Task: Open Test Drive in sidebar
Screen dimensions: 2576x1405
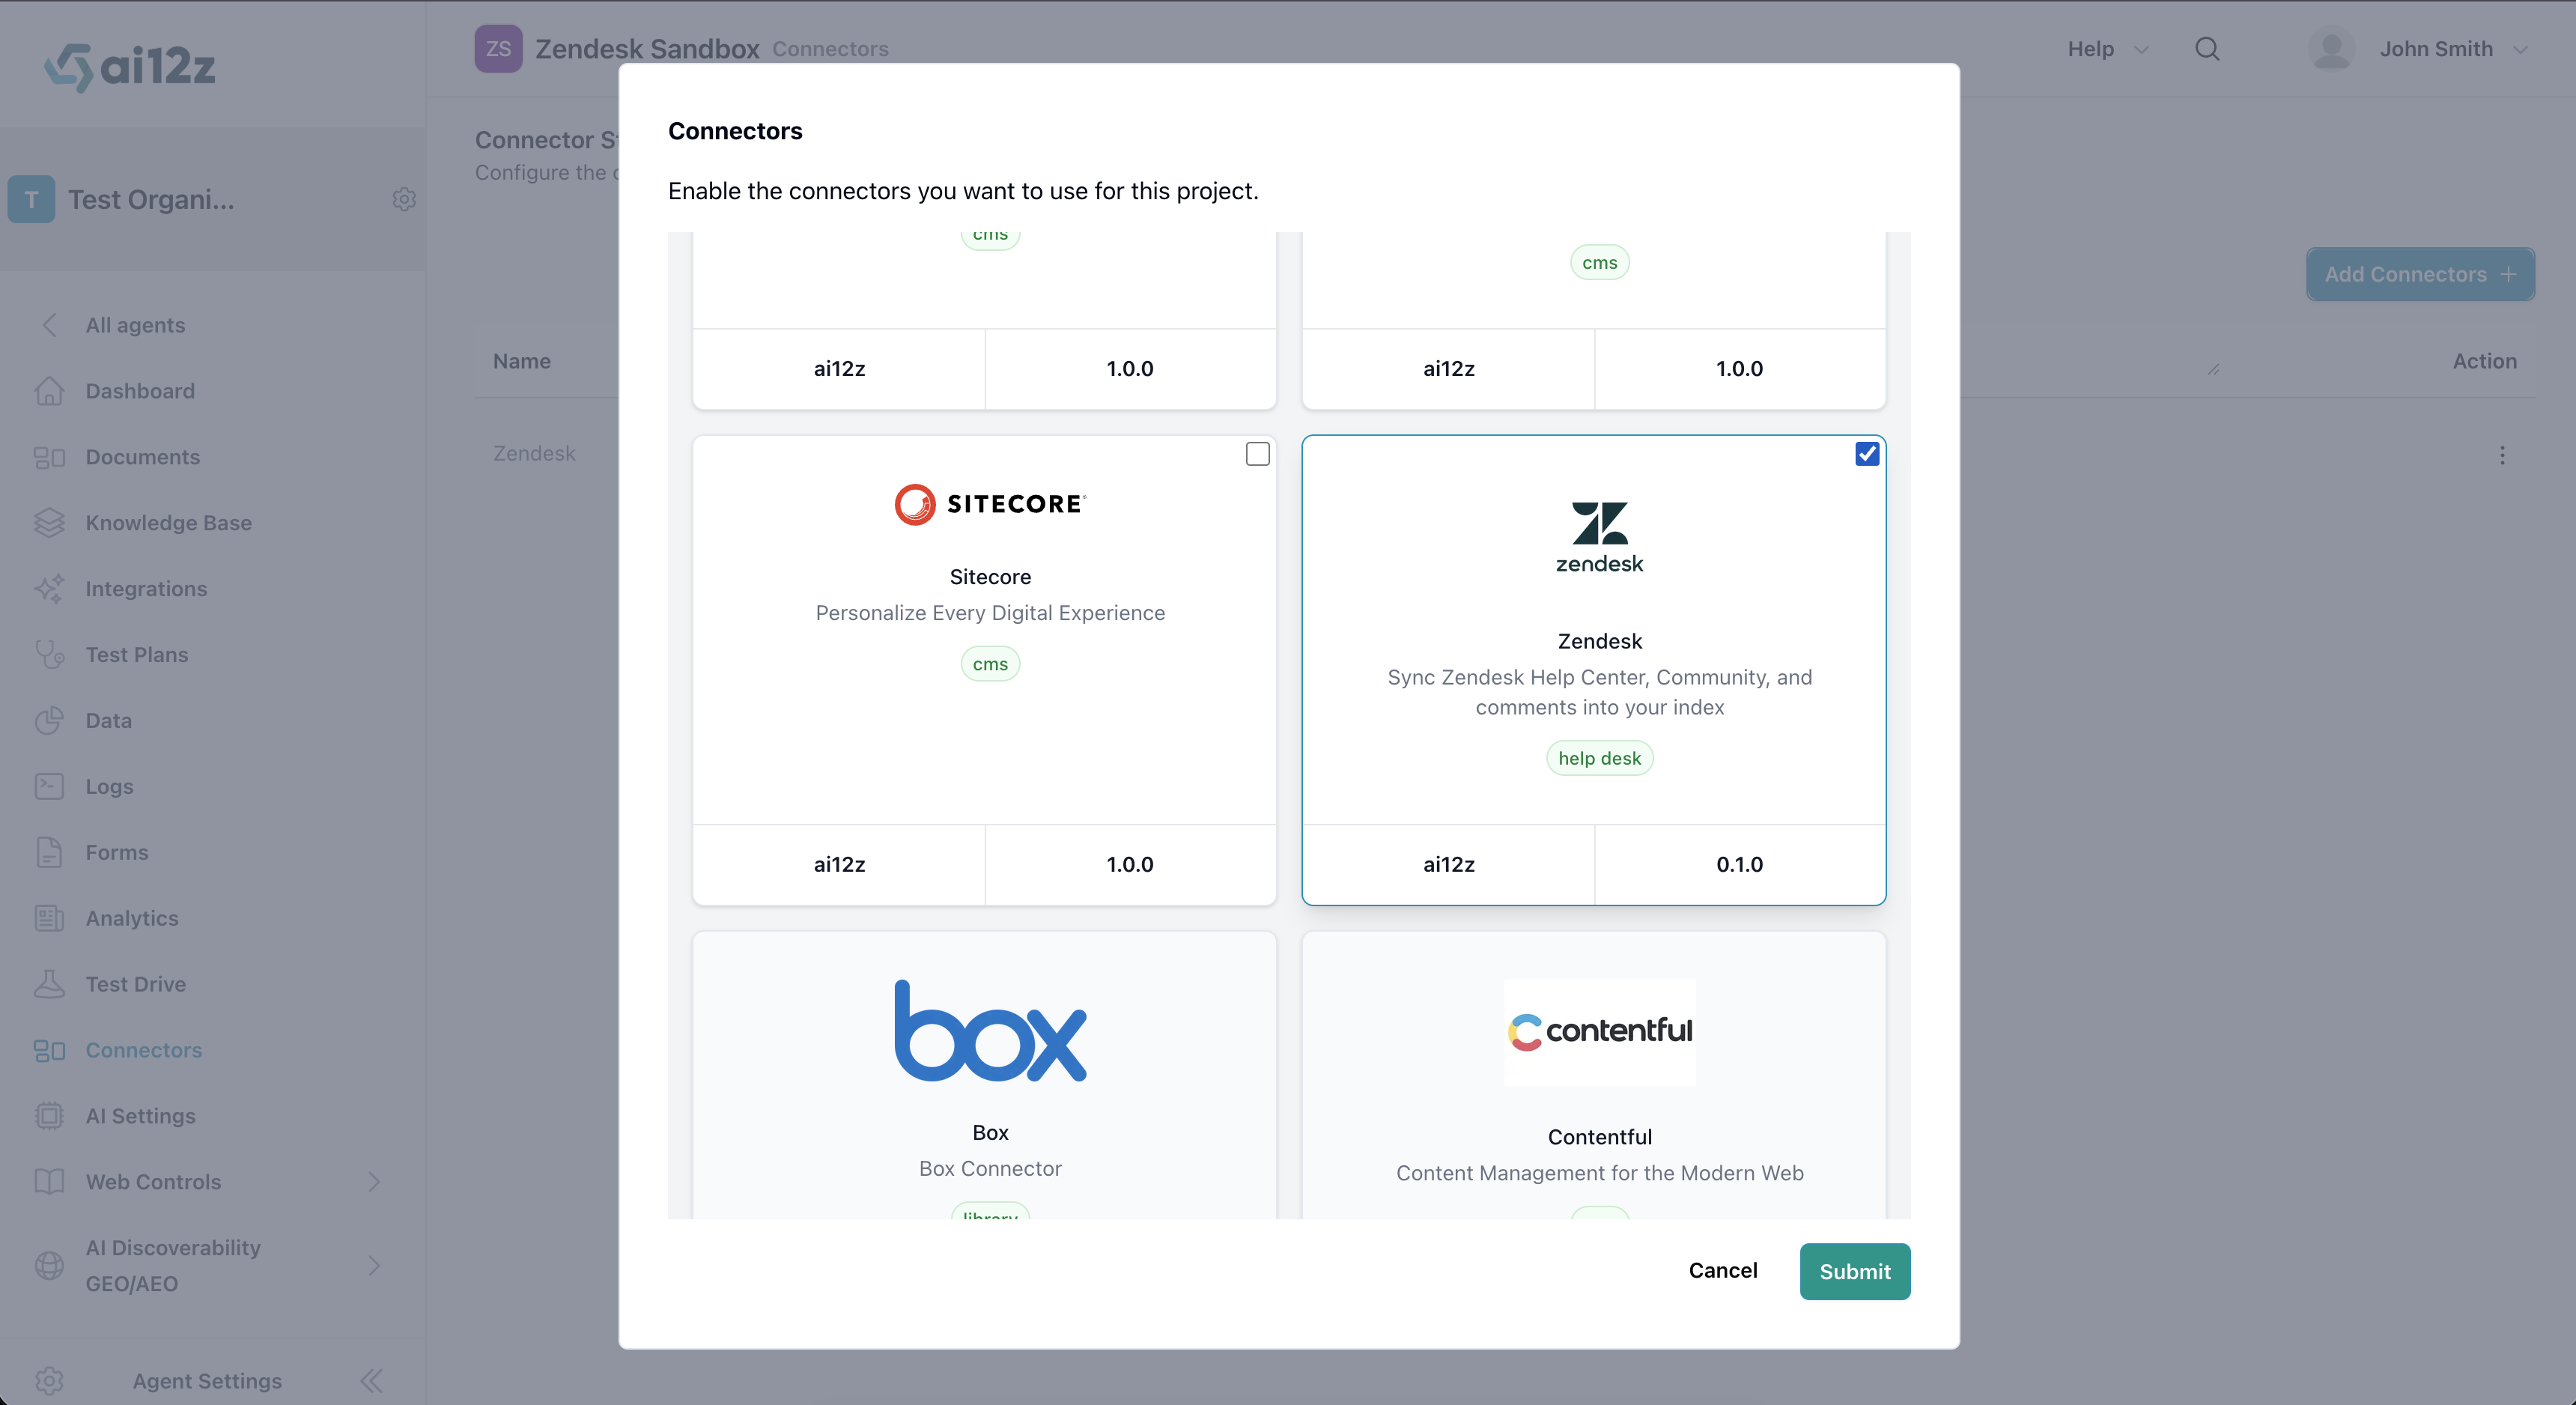Action: [135, 984]
